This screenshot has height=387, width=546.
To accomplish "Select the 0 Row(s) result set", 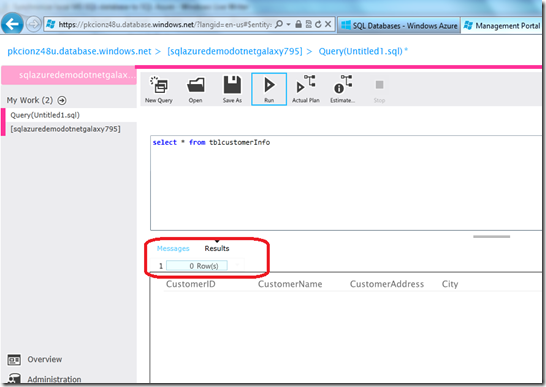I will [197, 266].
